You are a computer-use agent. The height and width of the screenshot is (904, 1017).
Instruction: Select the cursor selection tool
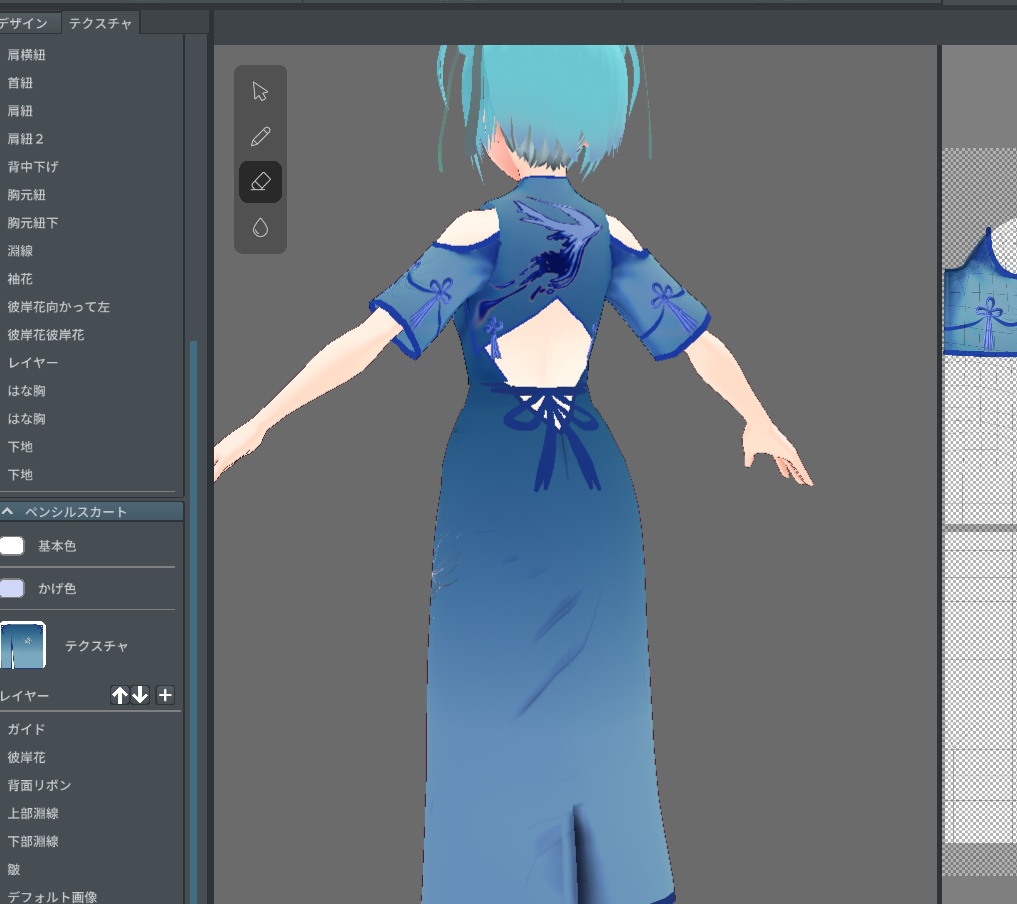tap(260, 91)
